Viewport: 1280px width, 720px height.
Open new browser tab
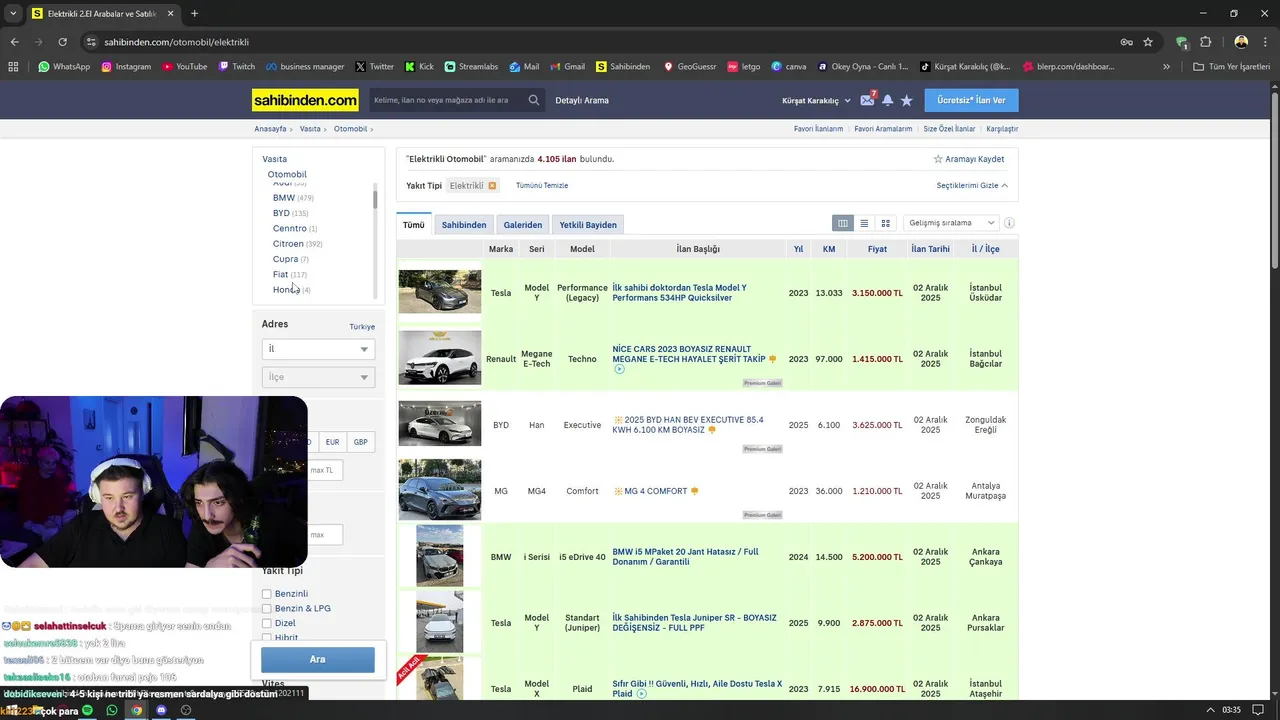coord(194,13)
